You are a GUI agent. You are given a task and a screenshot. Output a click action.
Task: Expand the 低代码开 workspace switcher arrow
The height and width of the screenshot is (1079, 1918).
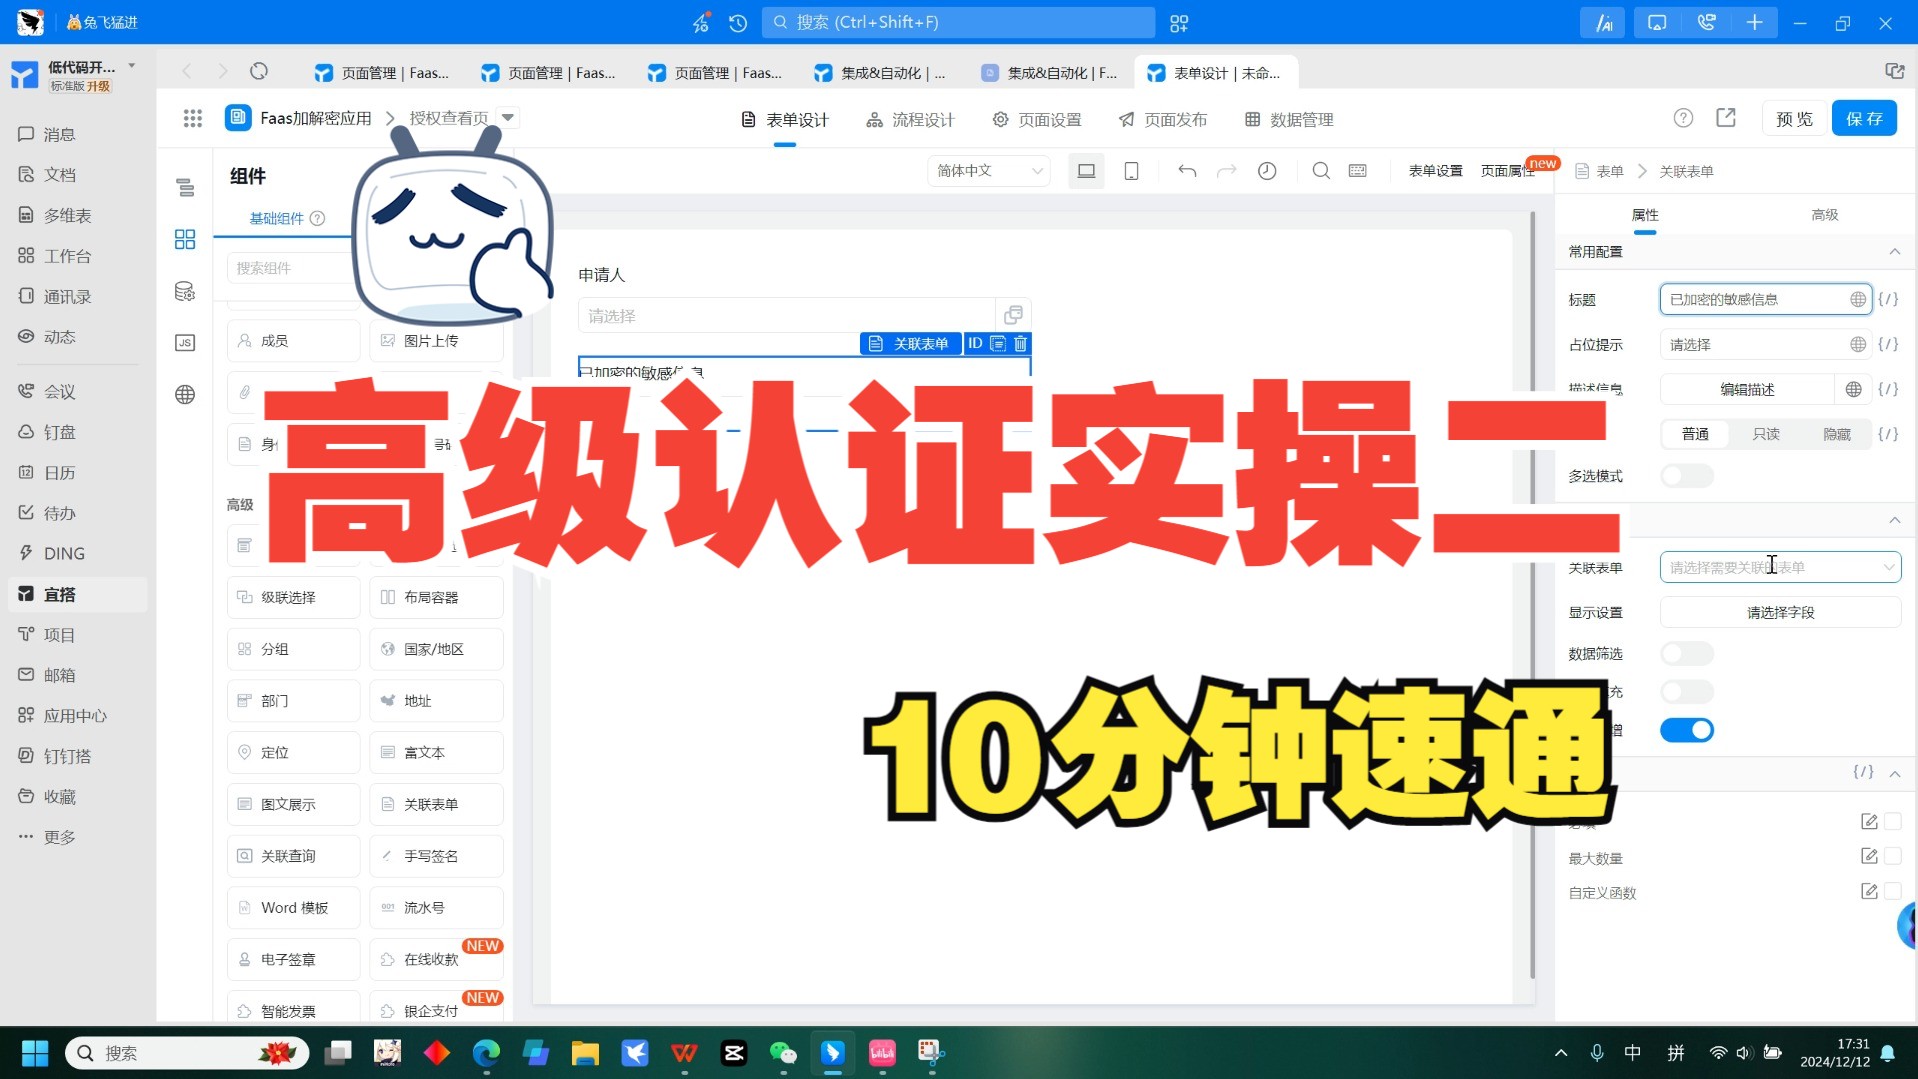click(132, 66)
